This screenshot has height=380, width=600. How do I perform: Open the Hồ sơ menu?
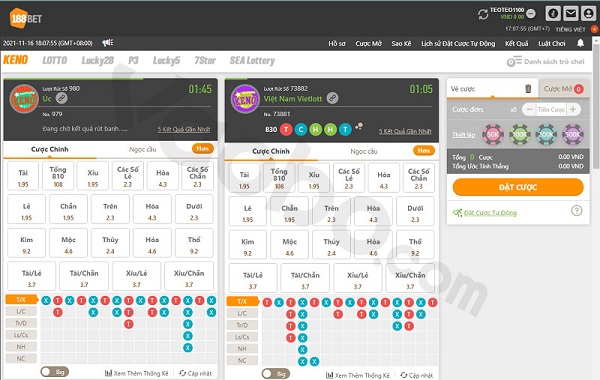[337, 44]
